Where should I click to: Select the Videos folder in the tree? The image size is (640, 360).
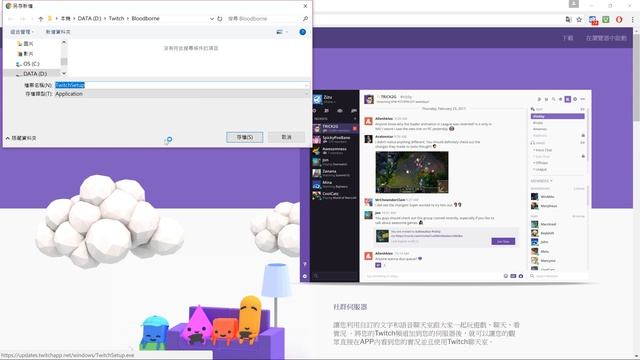[x=25, y=53]
